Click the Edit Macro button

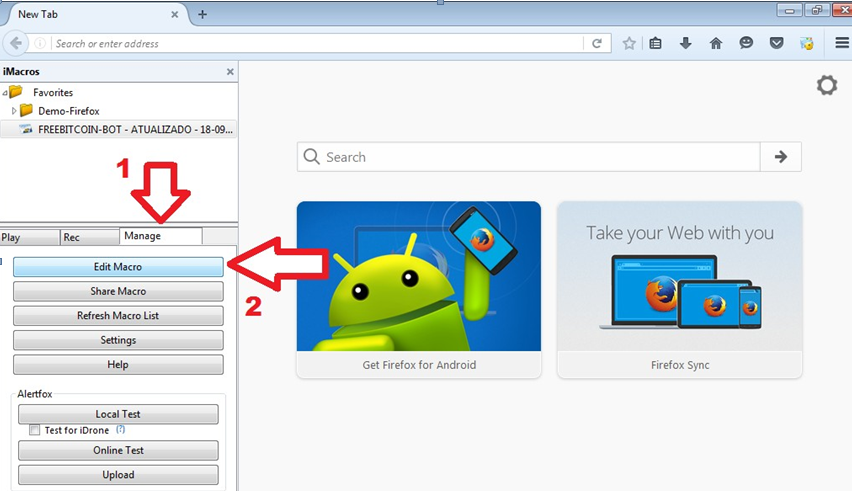coord(118,267)
